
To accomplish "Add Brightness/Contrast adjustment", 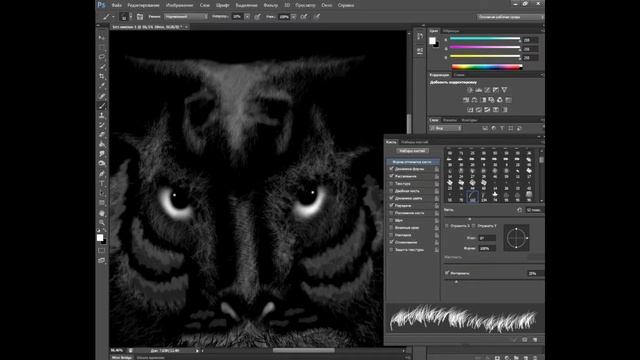I will point(470,90).
